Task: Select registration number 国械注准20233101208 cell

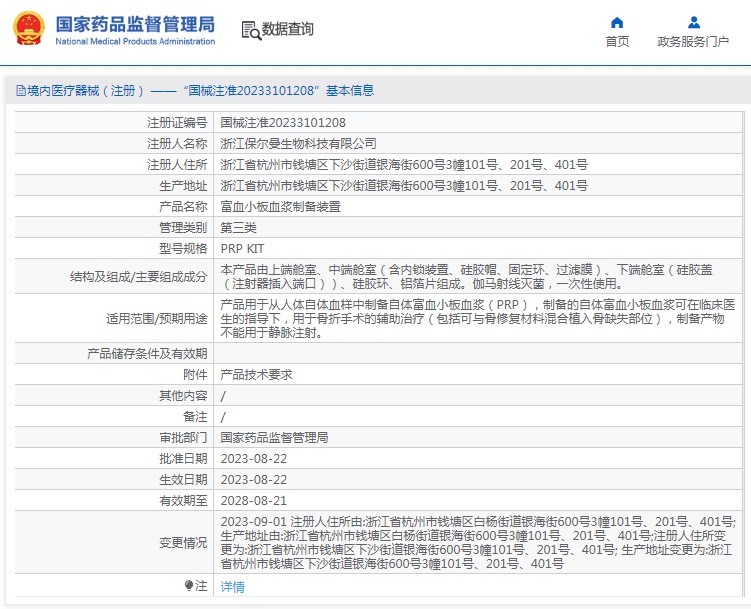Action: 283,123
